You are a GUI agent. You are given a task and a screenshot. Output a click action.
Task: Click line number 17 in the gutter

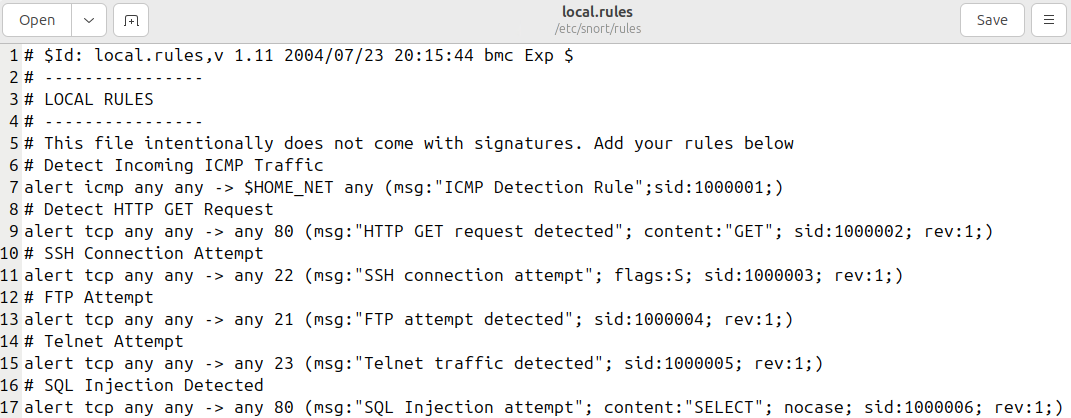pyautogui.click(x=10, y=406)
